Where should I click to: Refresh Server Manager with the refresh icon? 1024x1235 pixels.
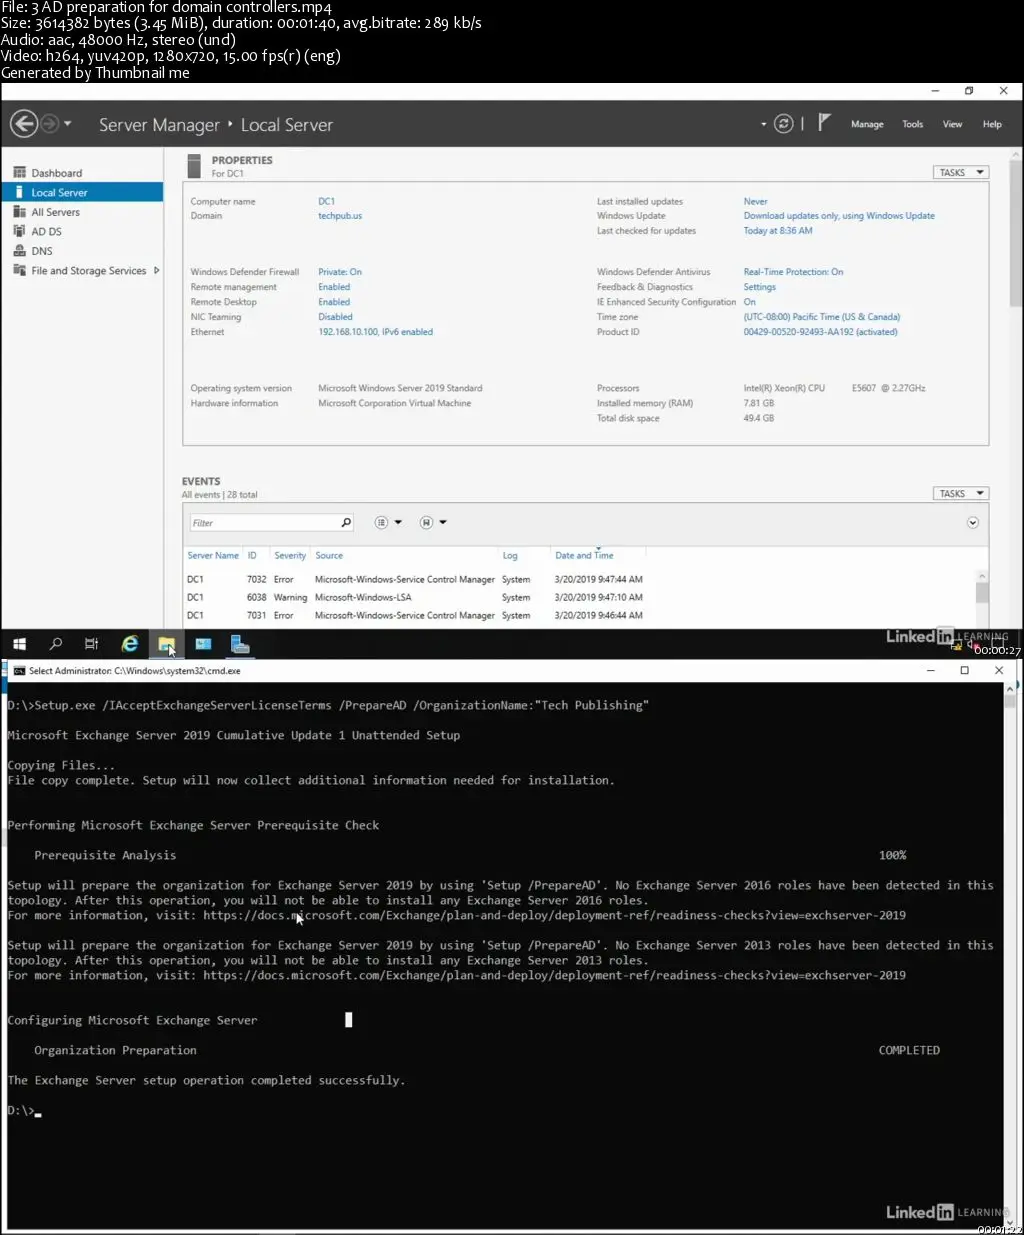784,124
